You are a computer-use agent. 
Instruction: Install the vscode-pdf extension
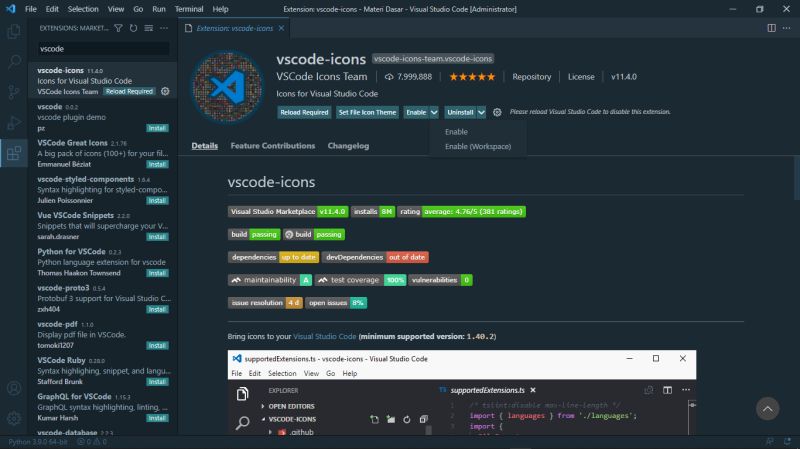coord(157,345)
